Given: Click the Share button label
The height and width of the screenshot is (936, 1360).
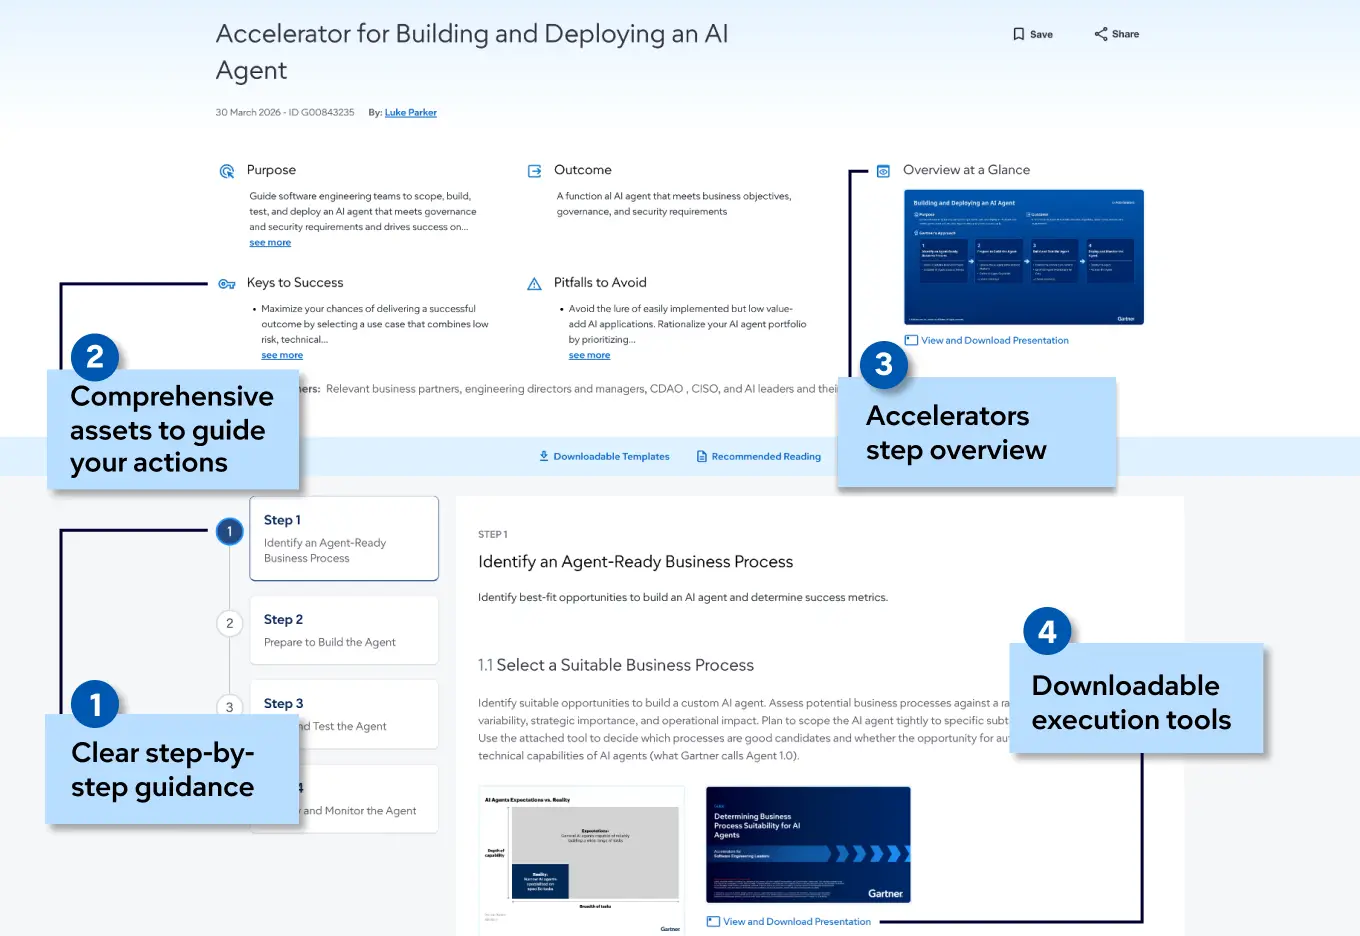Looking at the screenshot, I should 1125,34.
